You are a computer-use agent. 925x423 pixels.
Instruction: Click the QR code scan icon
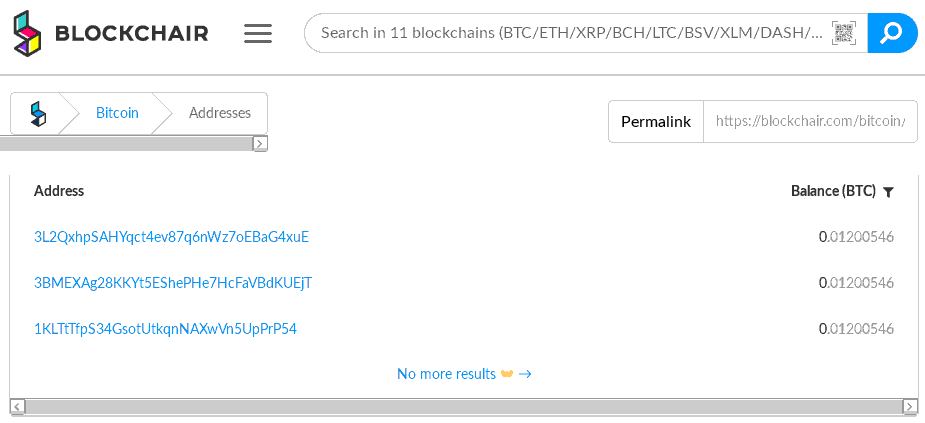844,33
